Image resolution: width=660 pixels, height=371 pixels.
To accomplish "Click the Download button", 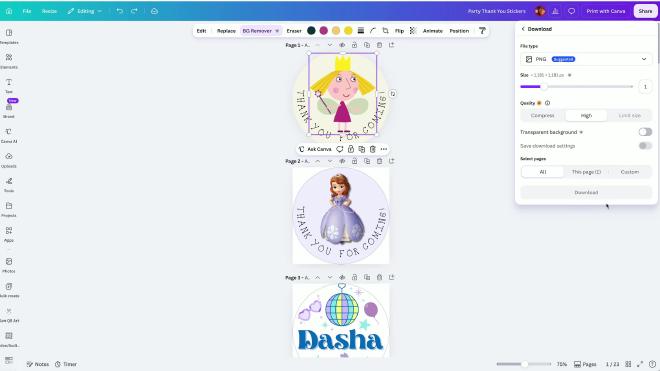I will (x=586, y=192).
